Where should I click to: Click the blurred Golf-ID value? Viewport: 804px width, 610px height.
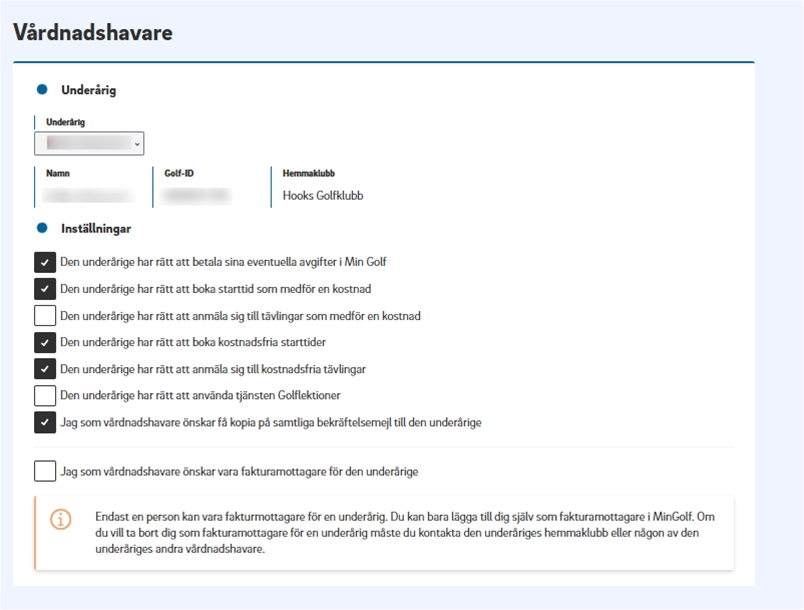point(196,196)
